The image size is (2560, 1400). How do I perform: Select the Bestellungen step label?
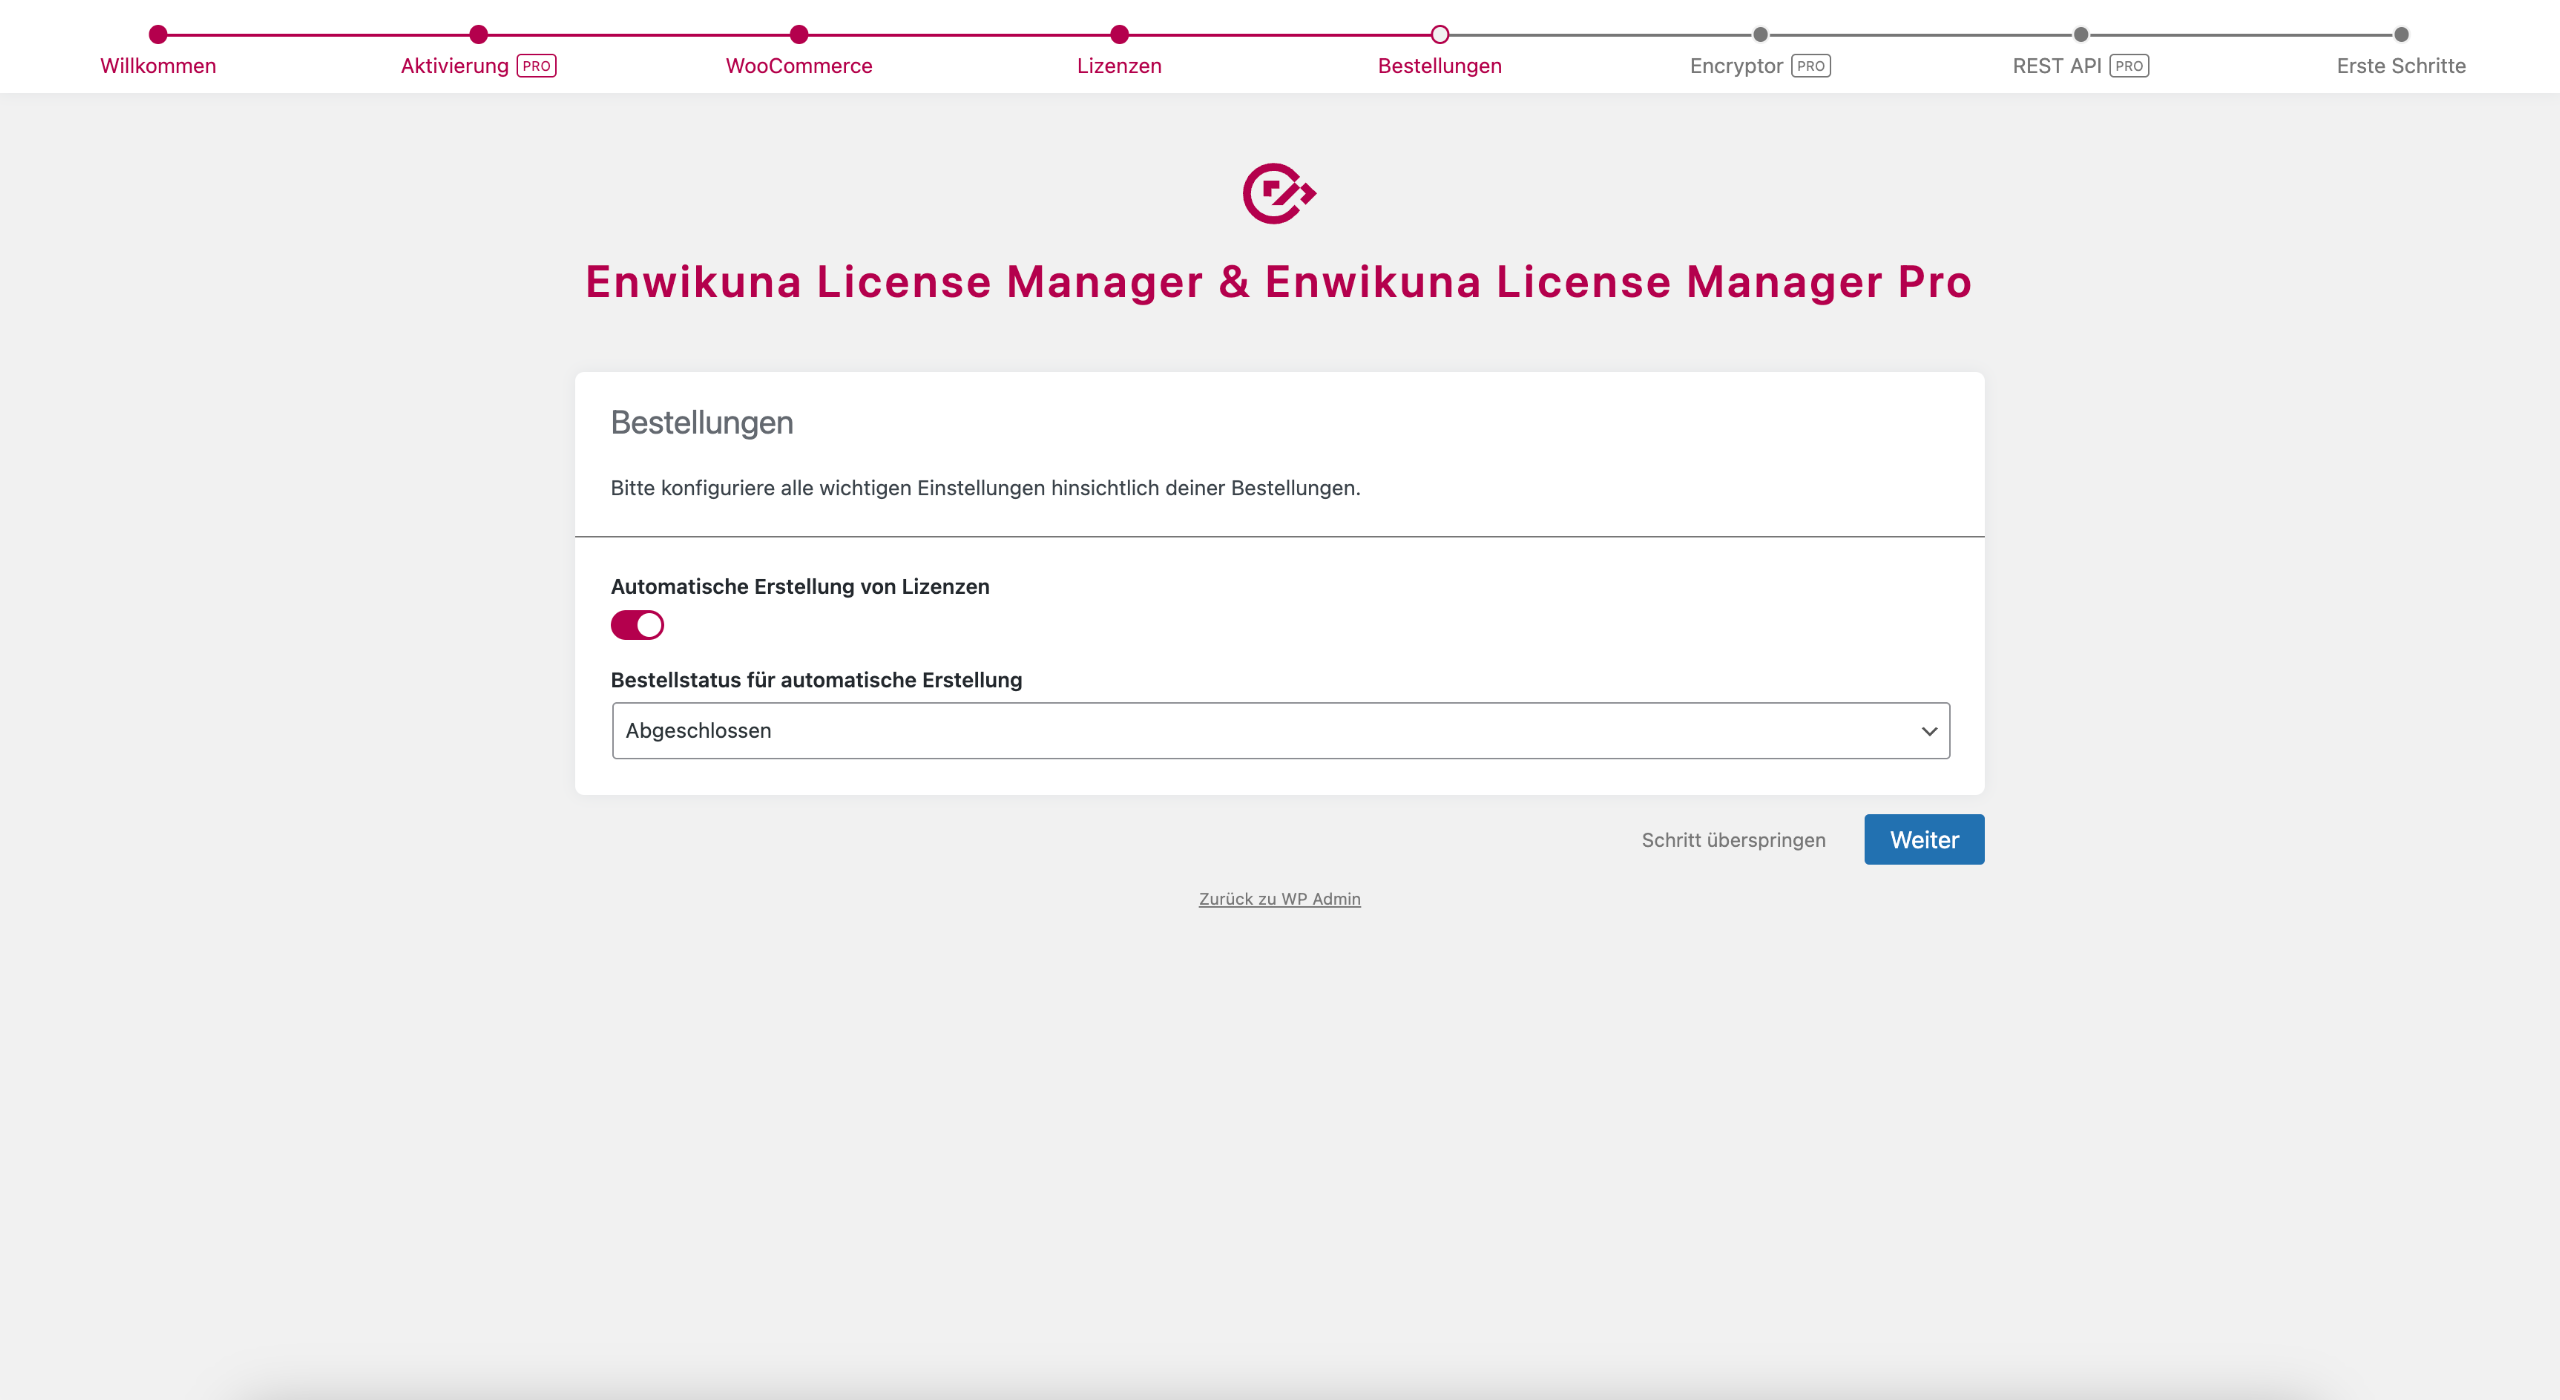[1440, 66]
